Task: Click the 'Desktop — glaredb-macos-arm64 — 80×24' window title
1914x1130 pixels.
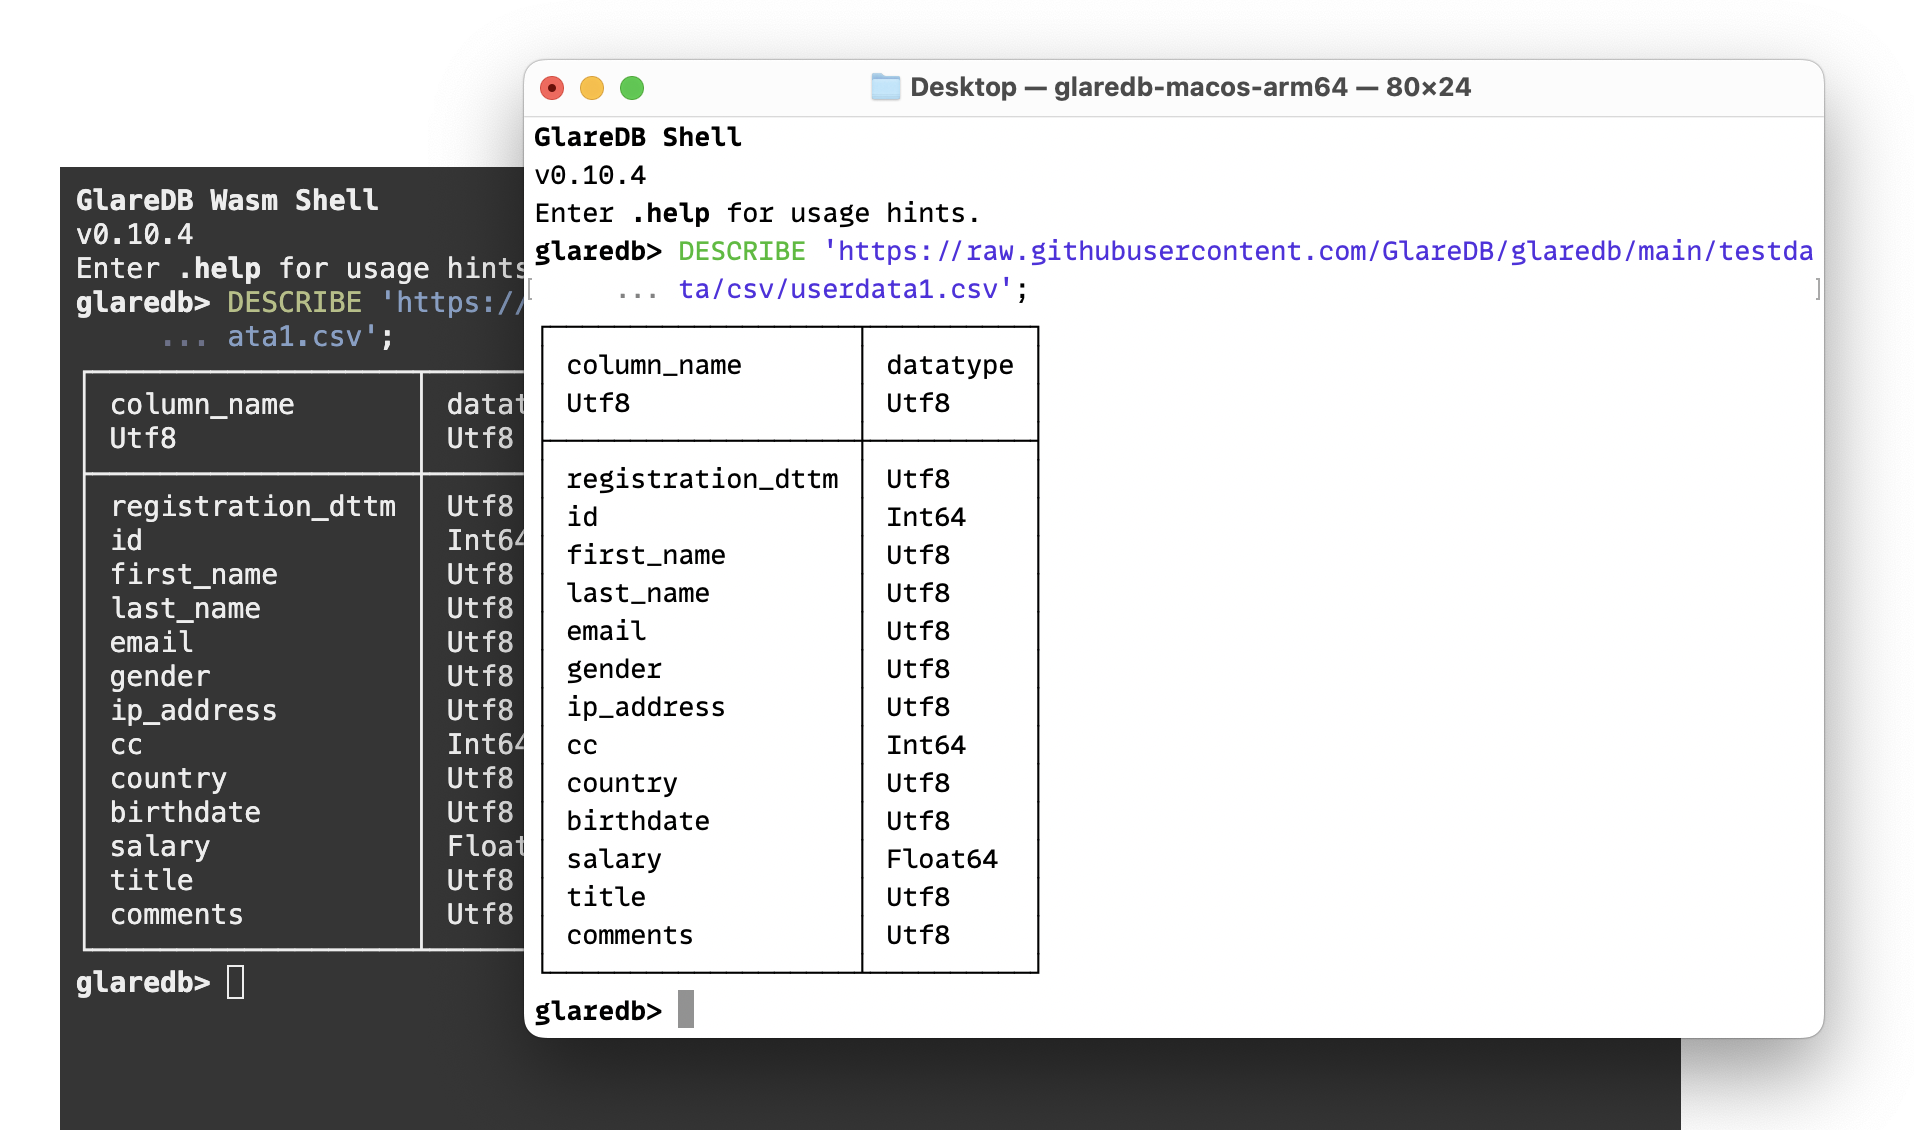Action: click(x=1190, y=87)
